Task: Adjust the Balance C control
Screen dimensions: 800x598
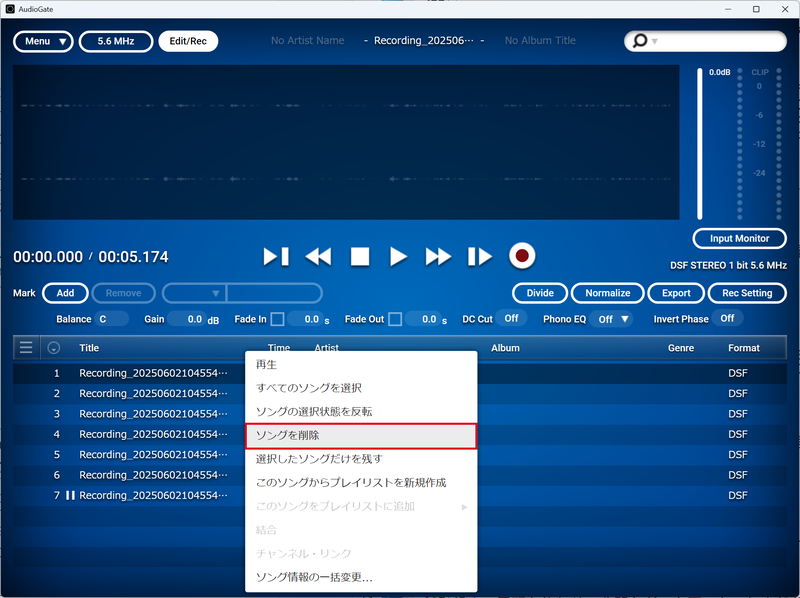Action: (110, 318)
